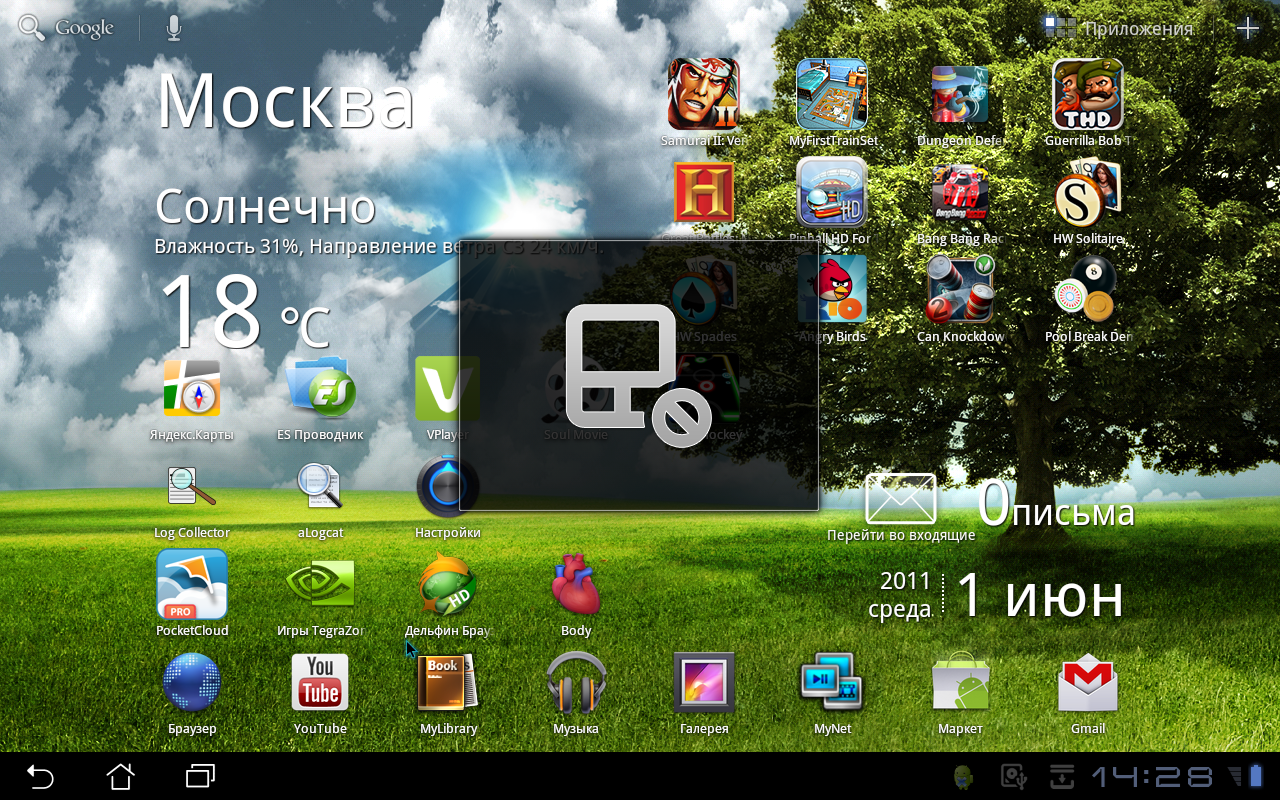Open the Angry Birds game
Viewport: 1280px width, 800px height.
click(832, 291)
